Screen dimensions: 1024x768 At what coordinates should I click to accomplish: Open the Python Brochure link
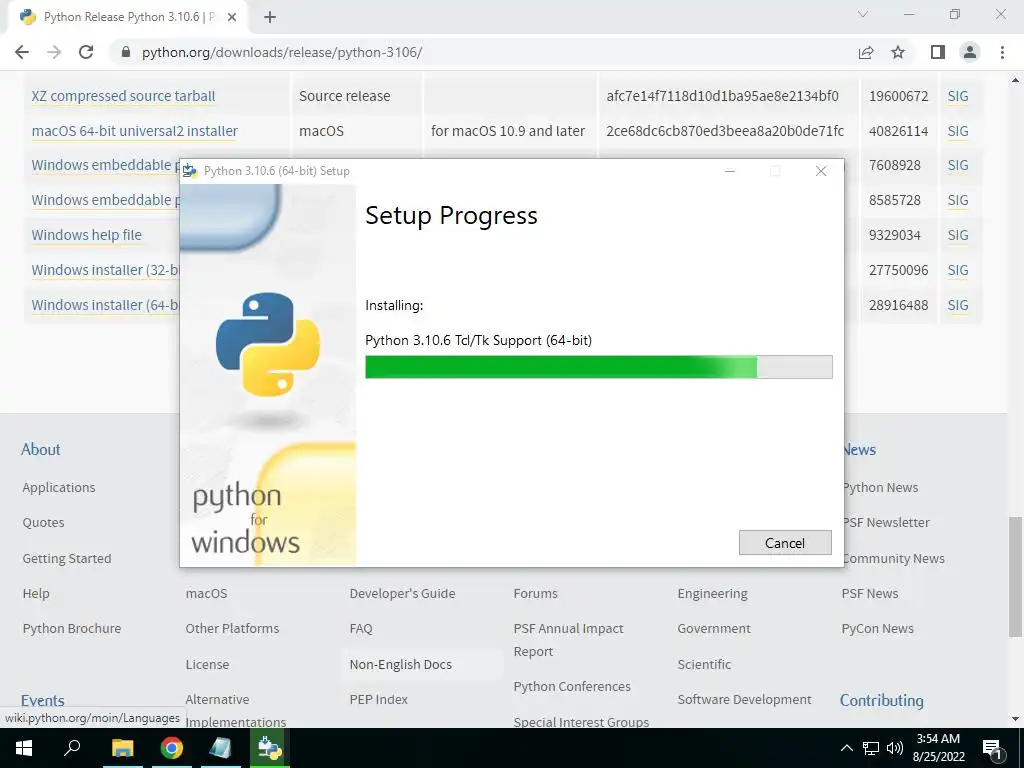[x=72, y=628]
